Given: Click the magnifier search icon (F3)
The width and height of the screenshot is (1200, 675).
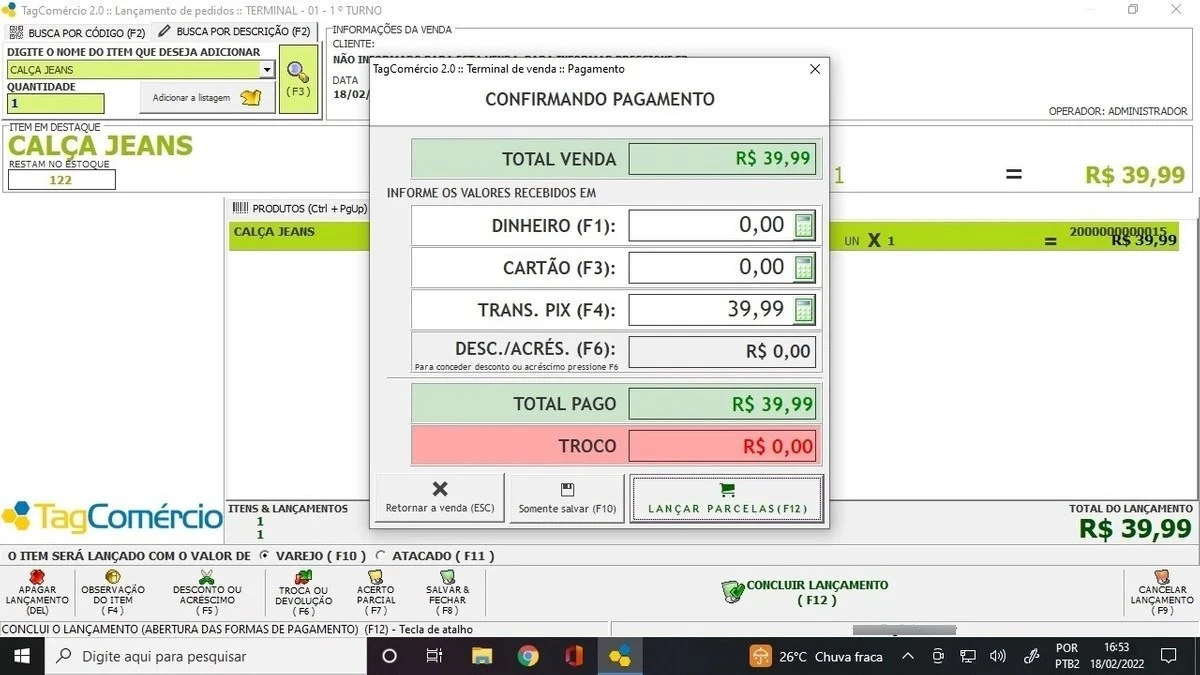Looking at the screenshot, I should pos(298,72).
